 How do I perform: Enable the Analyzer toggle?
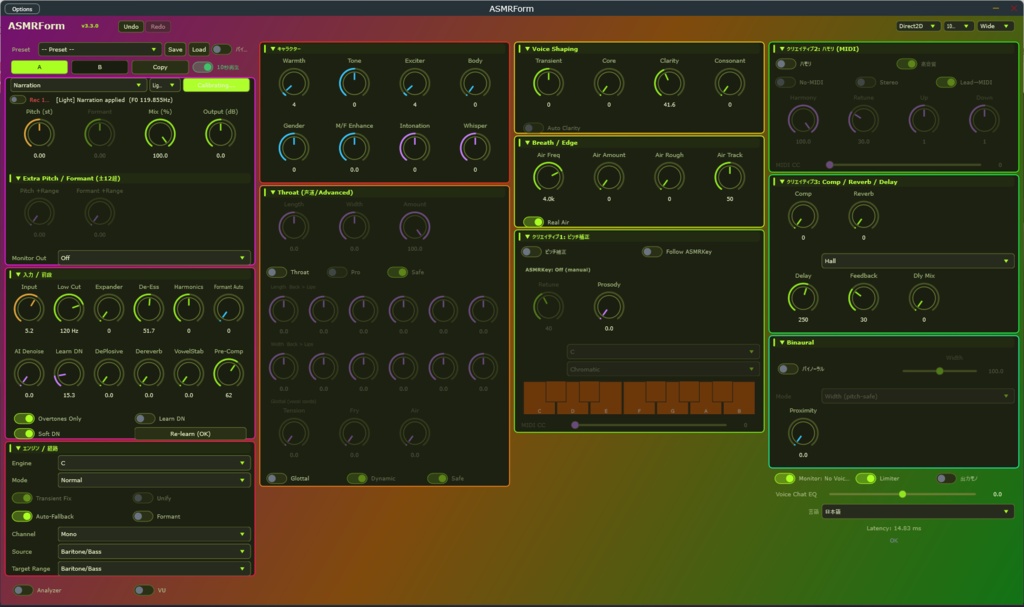(23, 590)
